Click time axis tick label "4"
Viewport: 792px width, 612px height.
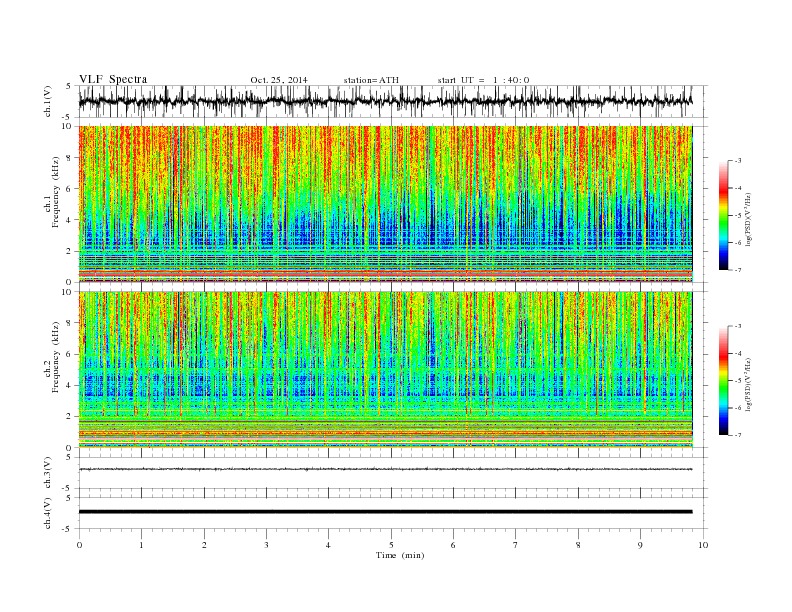tap(329, 545)
